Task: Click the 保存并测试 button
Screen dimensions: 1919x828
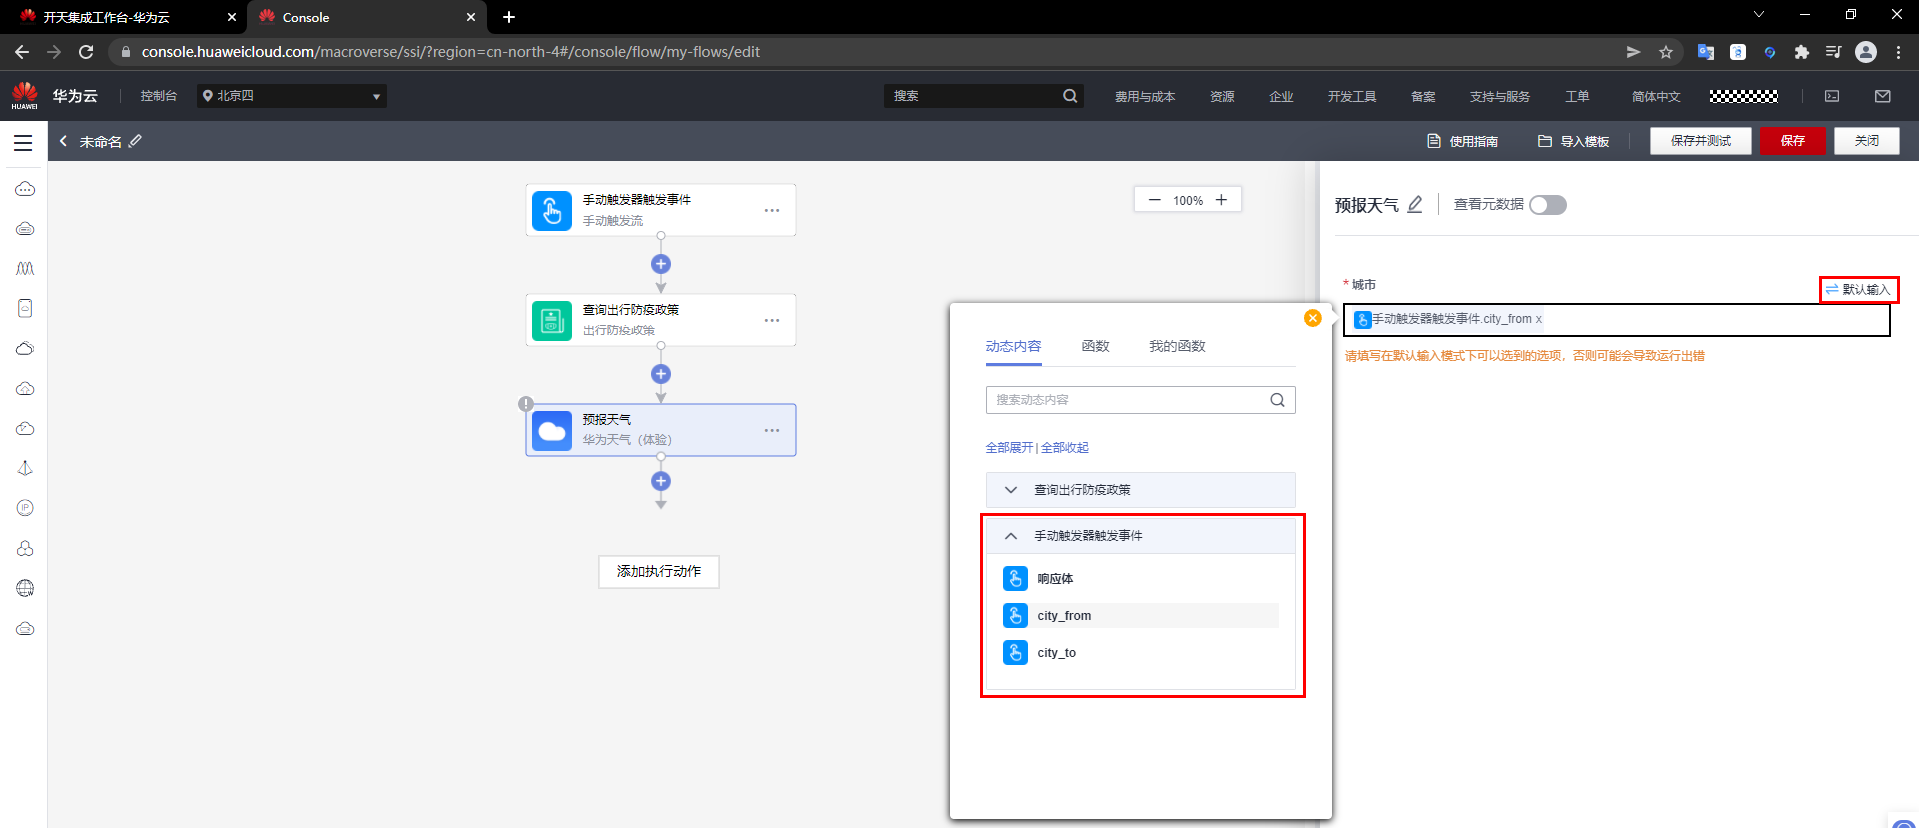Action: [x=1700, y=141]
